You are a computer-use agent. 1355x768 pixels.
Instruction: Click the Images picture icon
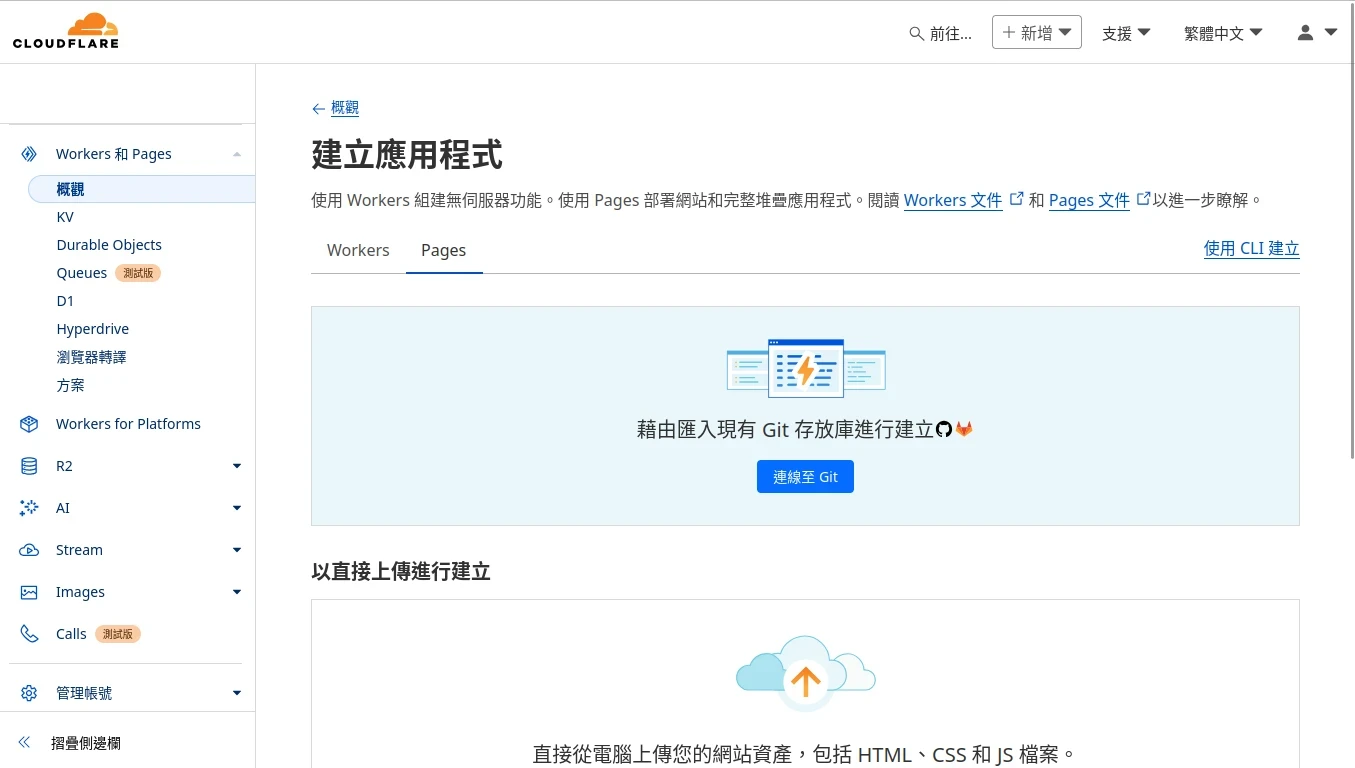tap(29, 592)
